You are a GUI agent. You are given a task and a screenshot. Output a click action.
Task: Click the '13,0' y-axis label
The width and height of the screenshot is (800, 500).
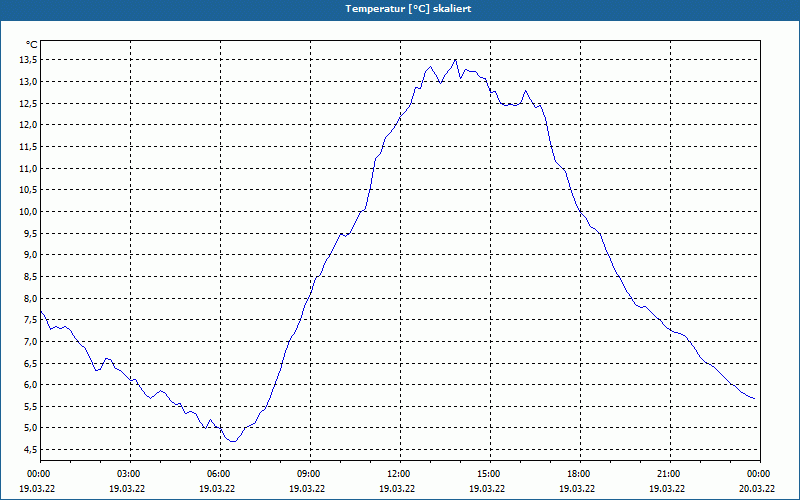(29, 82)
